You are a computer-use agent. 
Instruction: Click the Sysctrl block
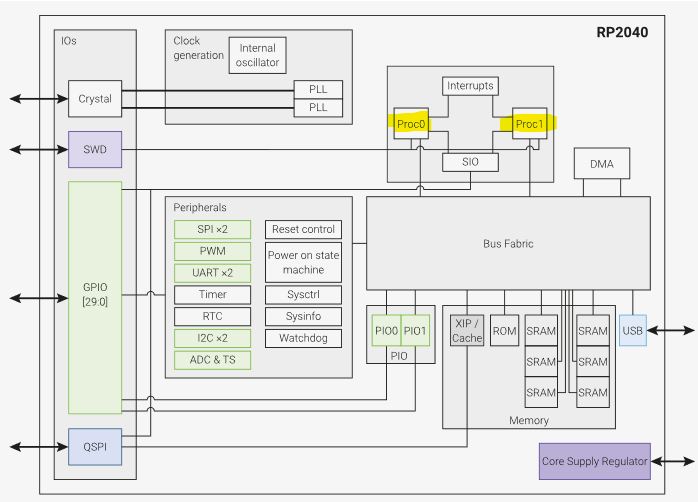pos(304,295)
